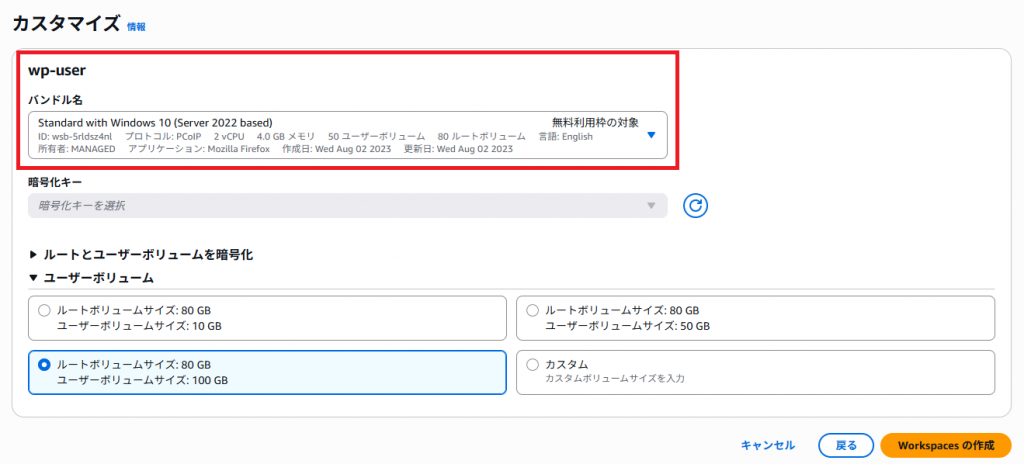Viewport: 1024px width, 464px height.
Task: Select the 100 GB user volume radio button
Action: pyautogui.click(x=44, y=365)
